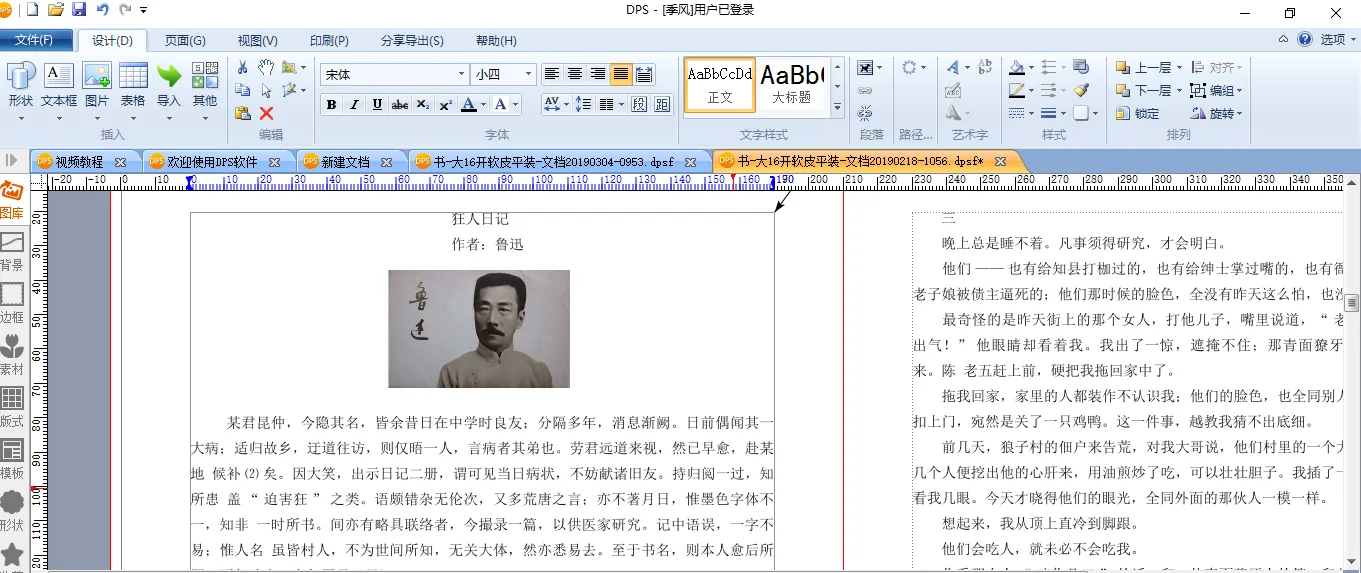Open the 宋体 font name dropdown
Viewport: 1361px width, 573px height.
point(461,74)
